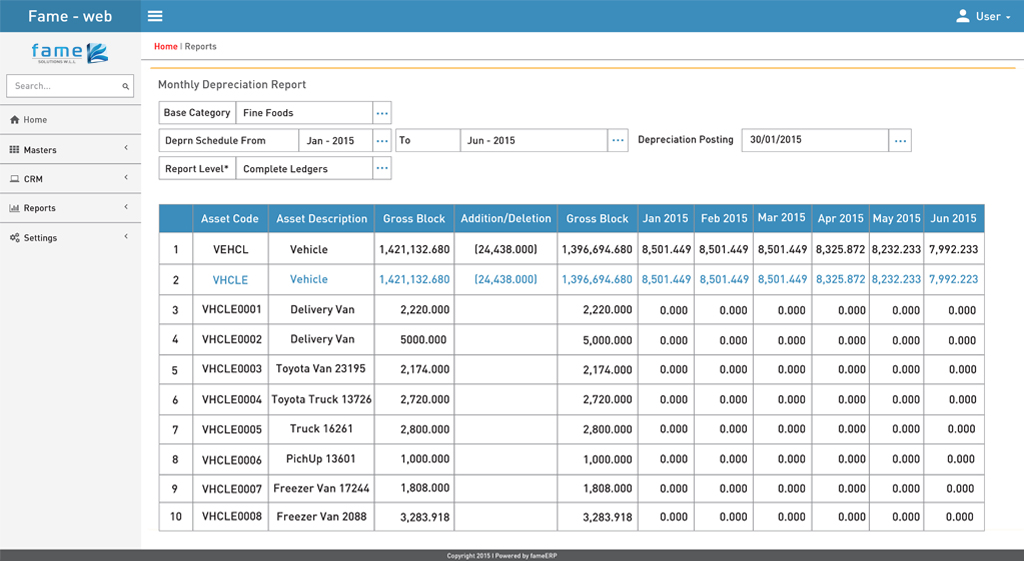
Task: Open the VHCLE asset code link
Action: [230, 280]
